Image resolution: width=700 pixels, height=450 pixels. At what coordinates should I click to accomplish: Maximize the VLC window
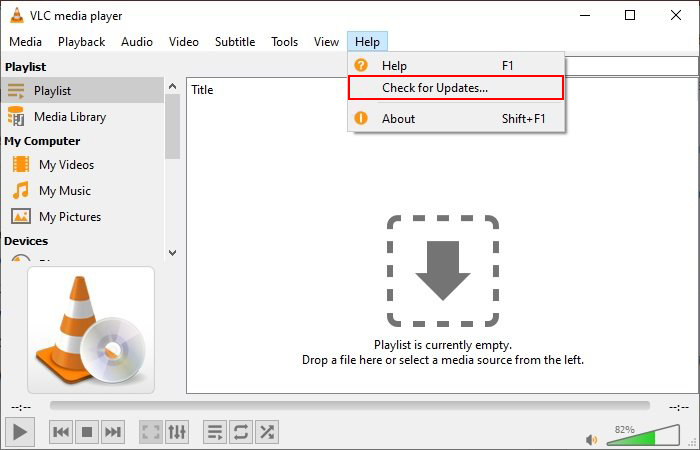(x=629, y=15)
